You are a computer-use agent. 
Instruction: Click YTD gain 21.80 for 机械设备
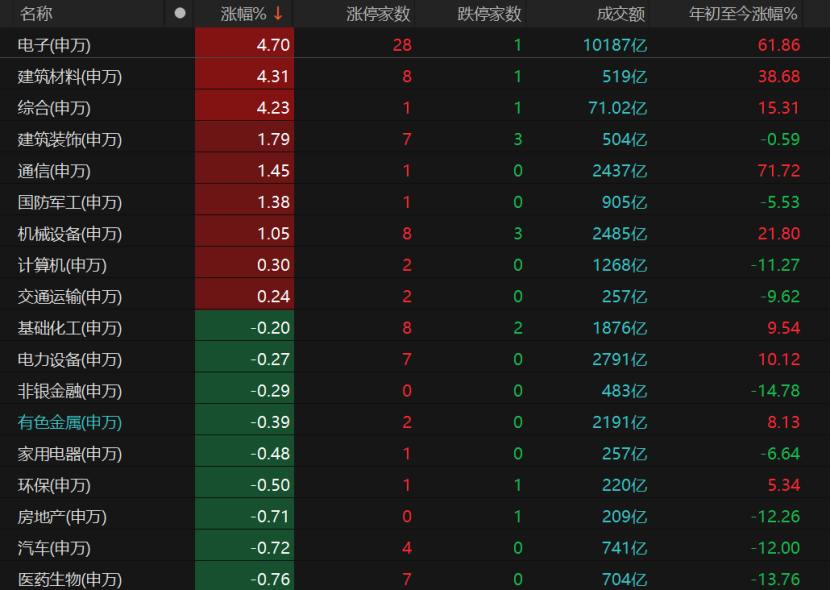pyautogui.click(x=779, y=234)
